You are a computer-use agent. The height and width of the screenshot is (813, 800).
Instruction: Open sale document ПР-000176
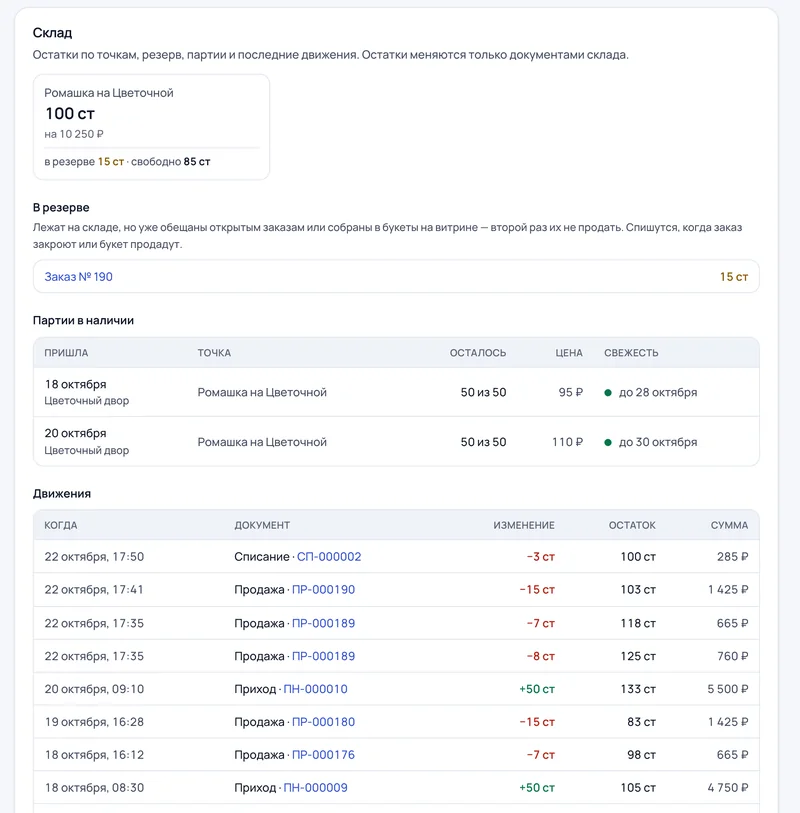coord(324,754)
